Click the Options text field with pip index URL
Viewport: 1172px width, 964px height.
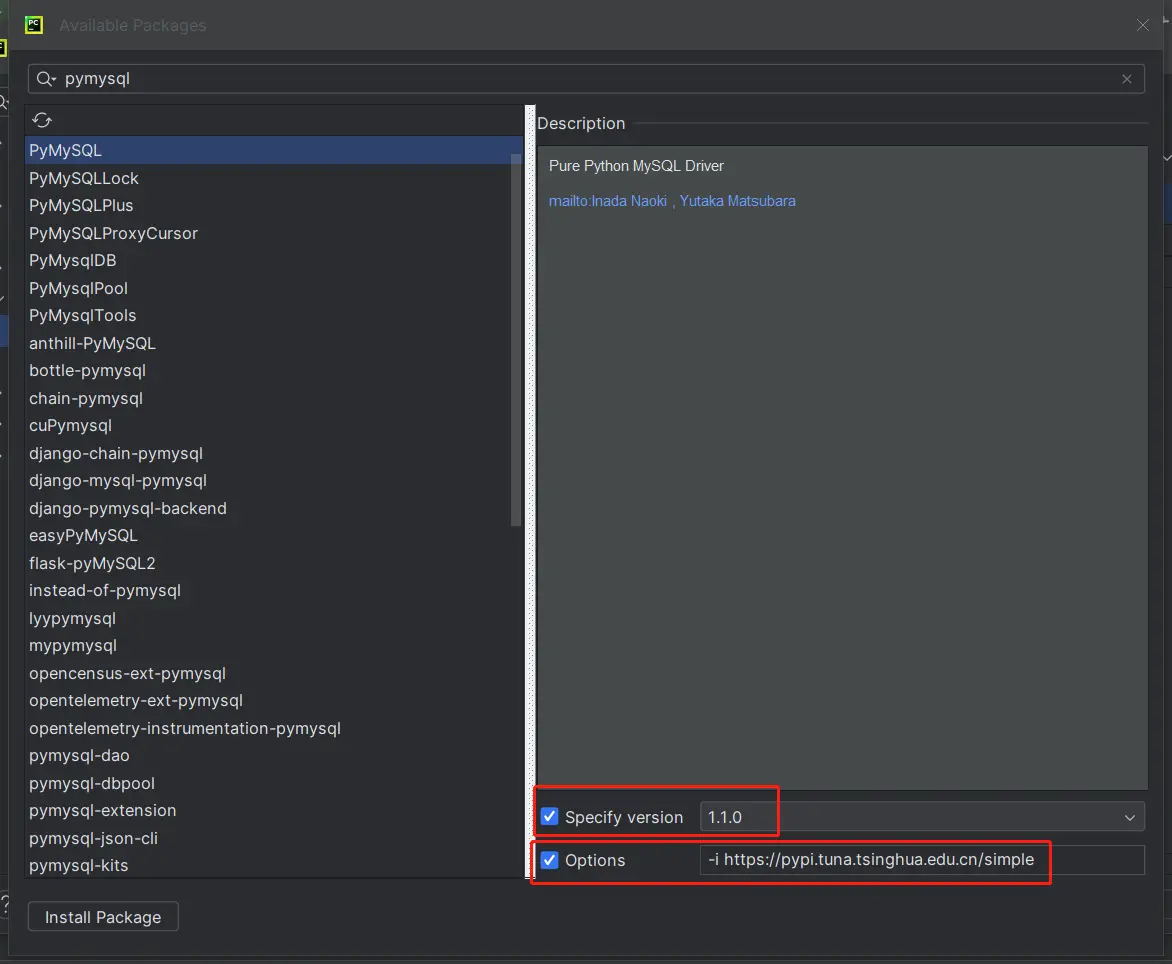click(x=922, y=860)
